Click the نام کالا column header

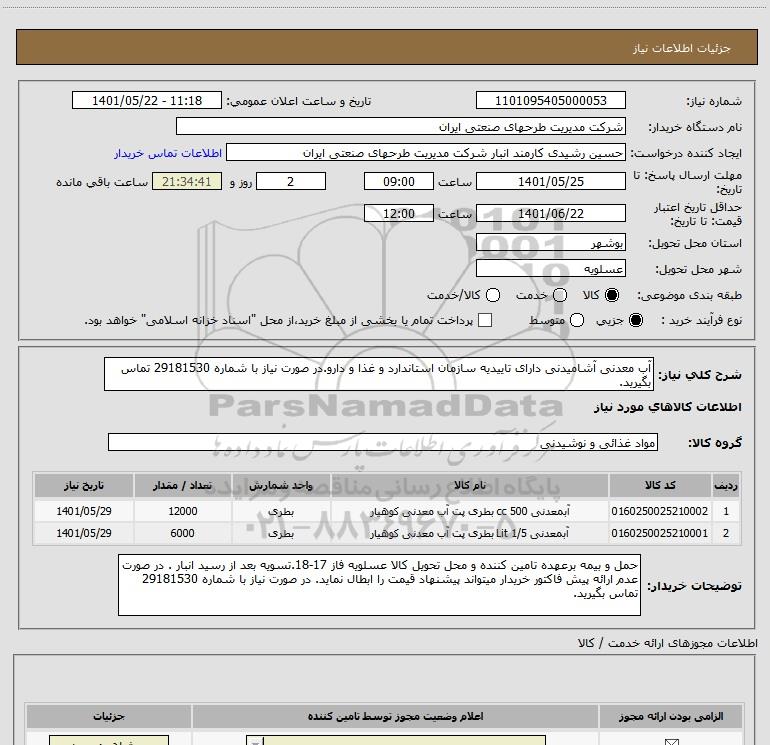click(470, 485)
